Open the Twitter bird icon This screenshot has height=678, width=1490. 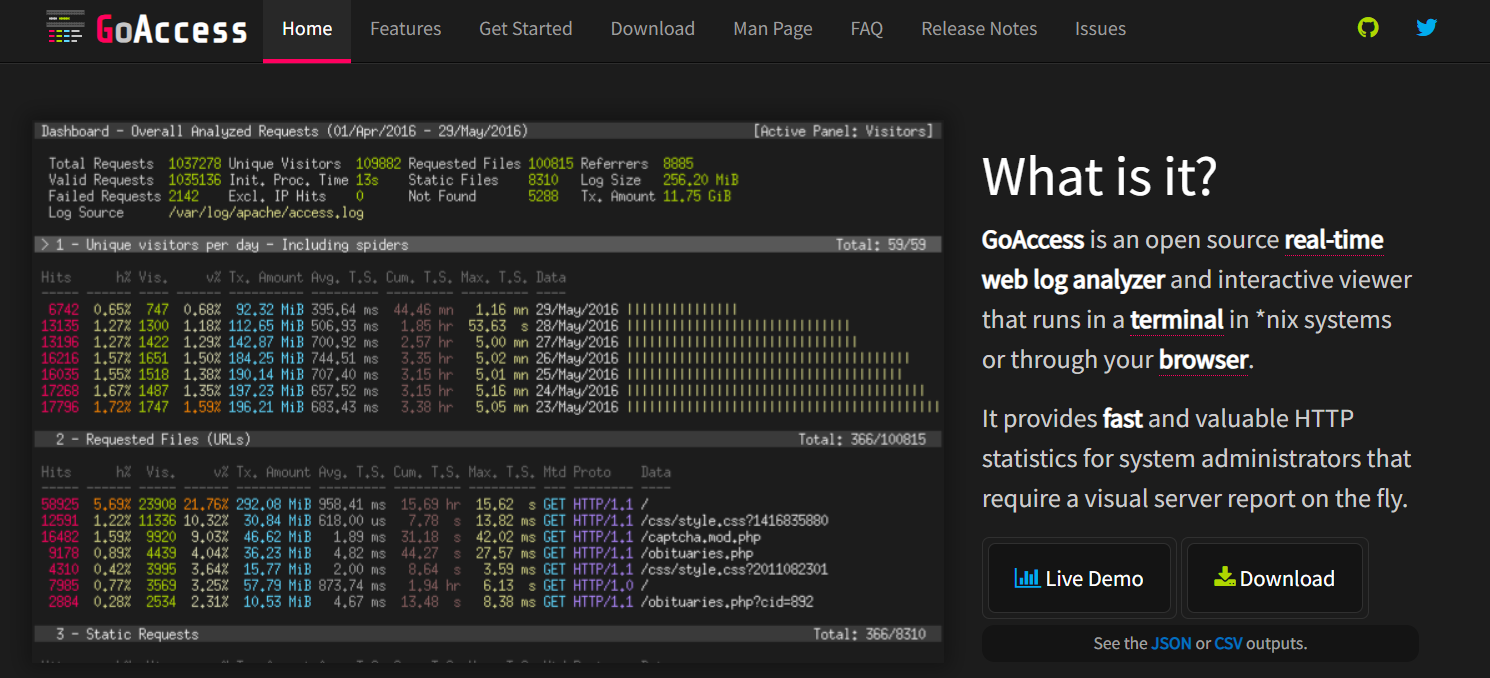click(1427, 28)
